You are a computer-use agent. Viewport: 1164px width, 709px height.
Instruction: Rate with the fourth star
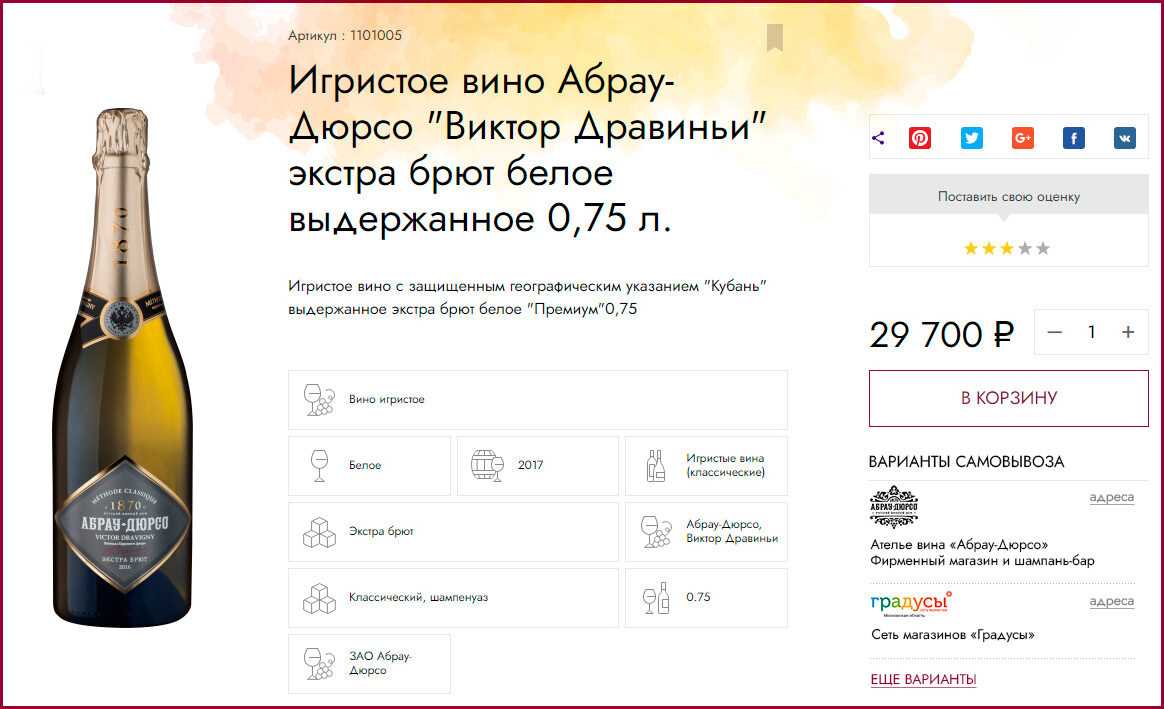(1025, 249)
